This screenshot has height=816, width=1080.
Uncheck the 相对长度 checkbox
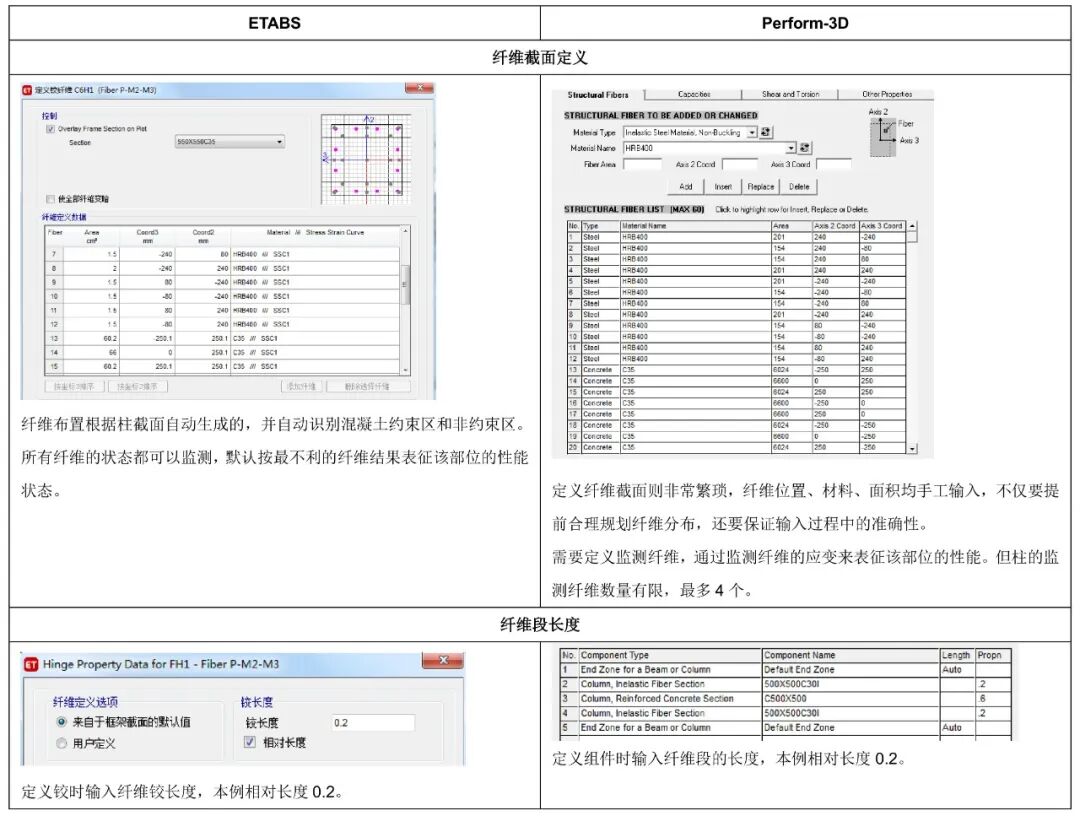tap(250, 741)
